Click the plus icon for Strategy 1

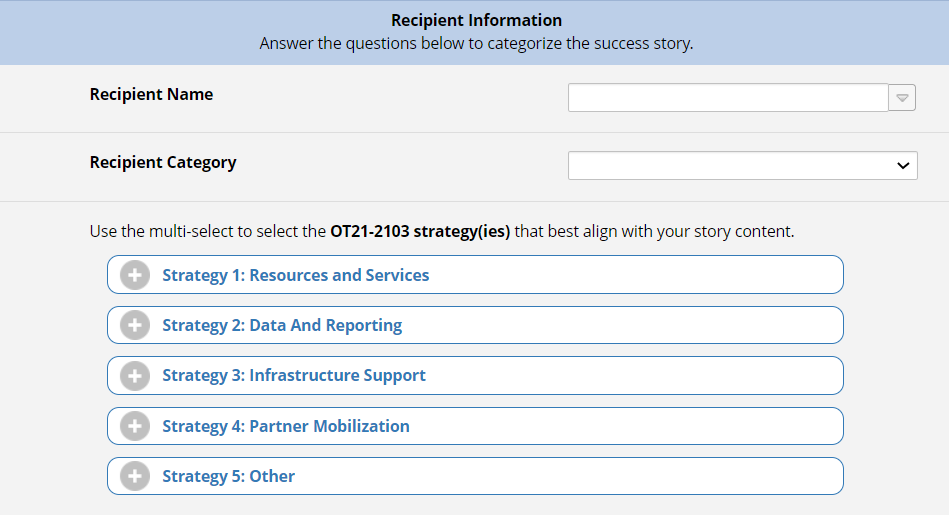[134, 275]
